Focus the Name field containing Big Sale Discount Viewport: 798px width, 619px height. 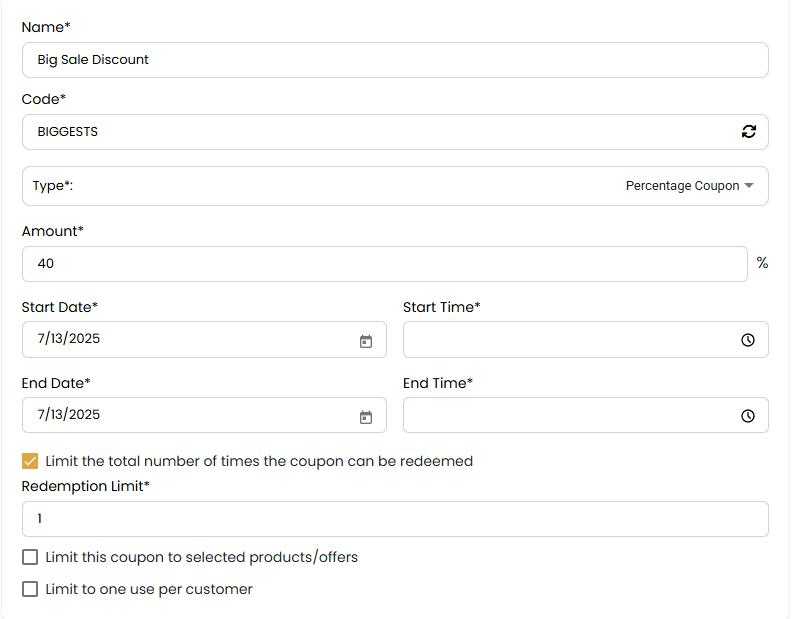394,60
